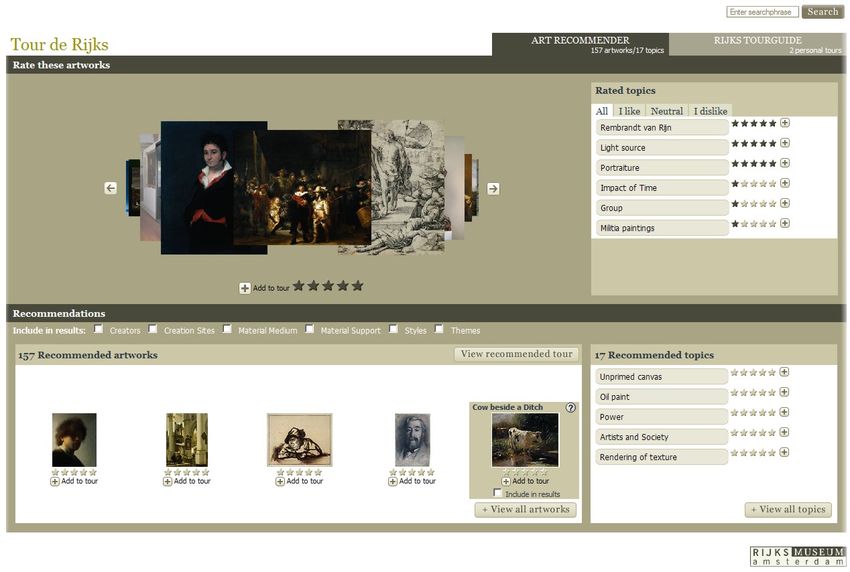This screenshot has width=850, height=572.
Task: Open the Militia paintings topic
Action: click(x=662, y=228)
